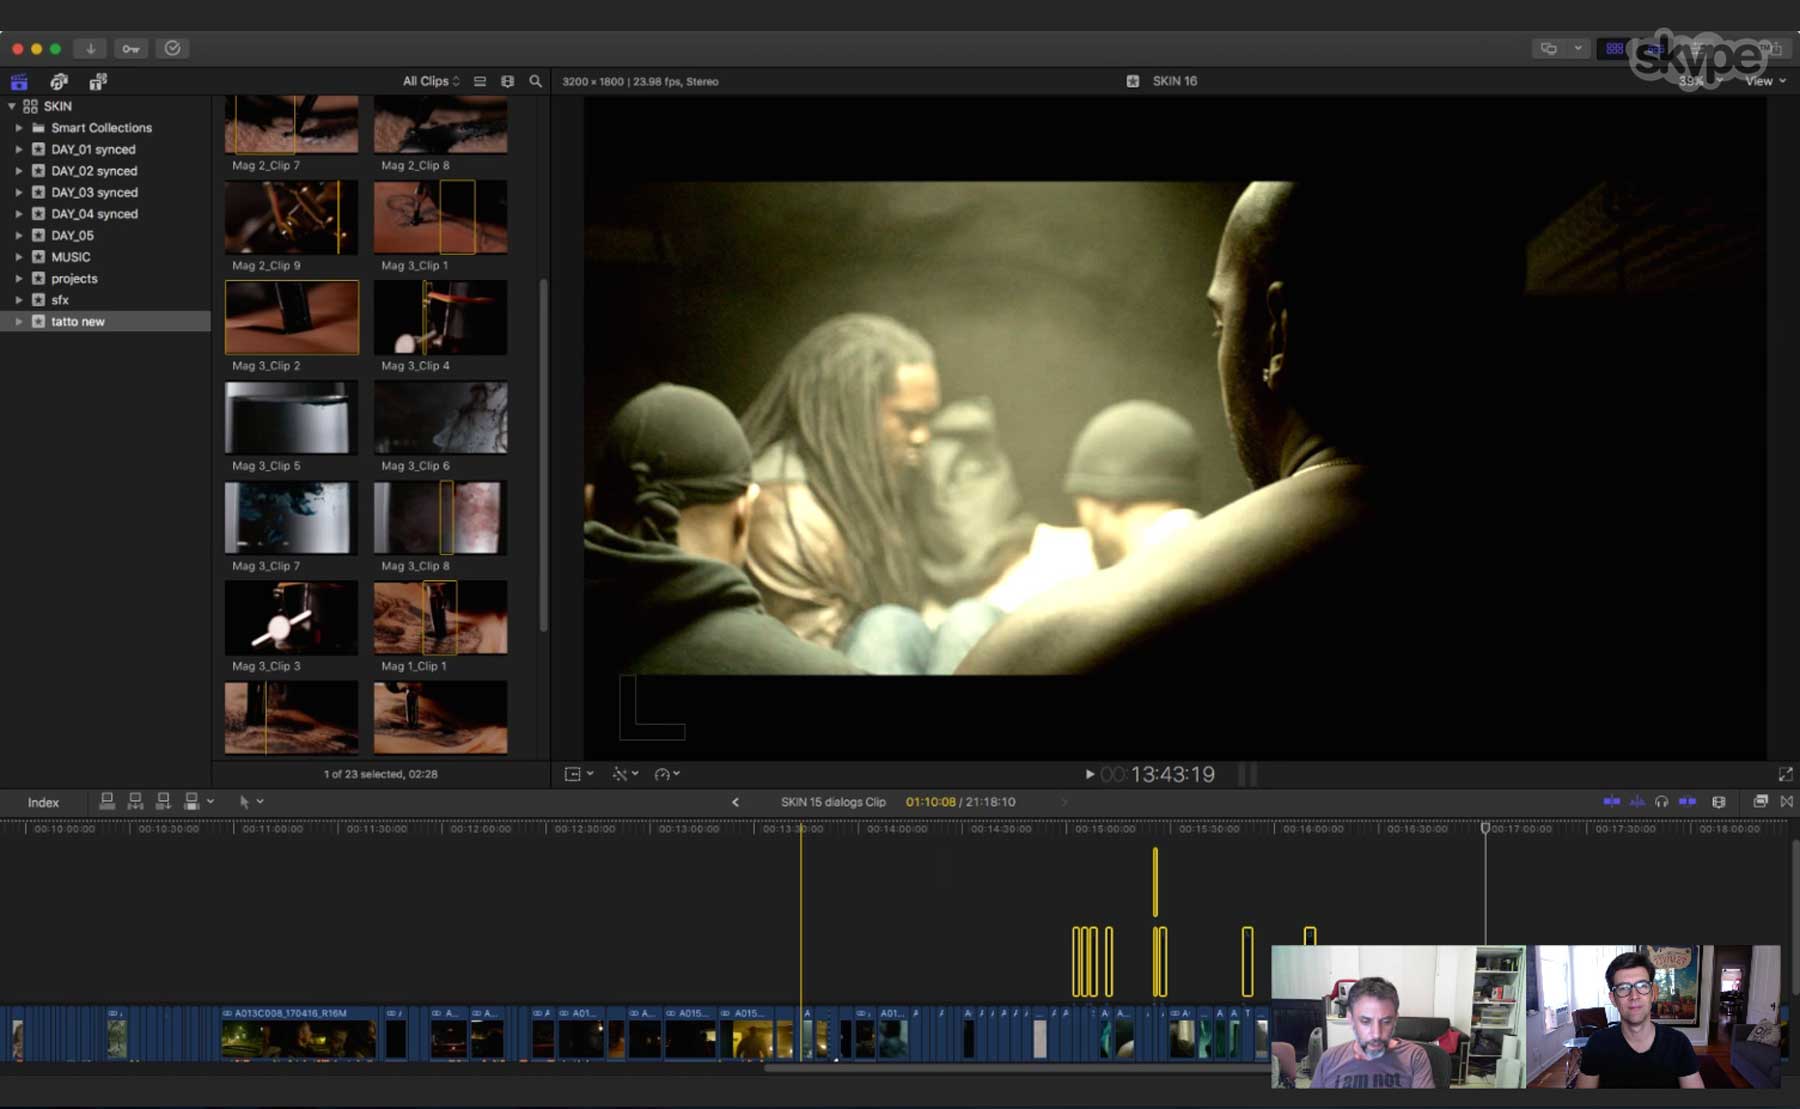
Task: Open clip appearance filmstrip options
Action: (508, 81)
